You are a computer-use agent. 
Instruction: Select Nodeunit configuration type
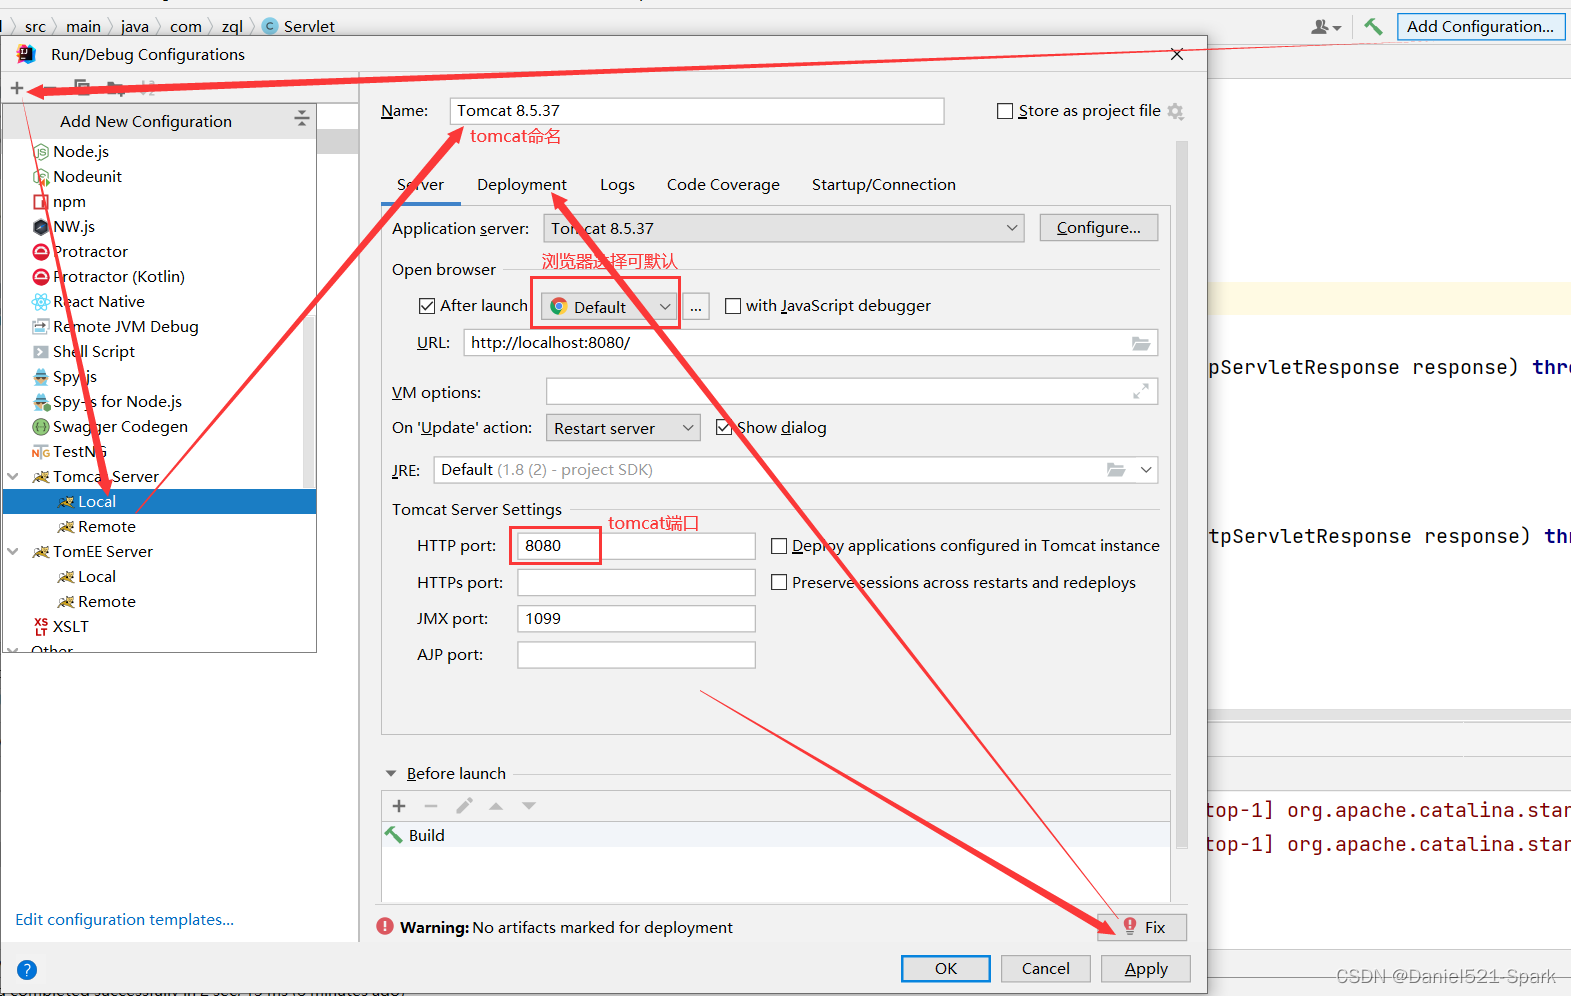click(87, 176)
